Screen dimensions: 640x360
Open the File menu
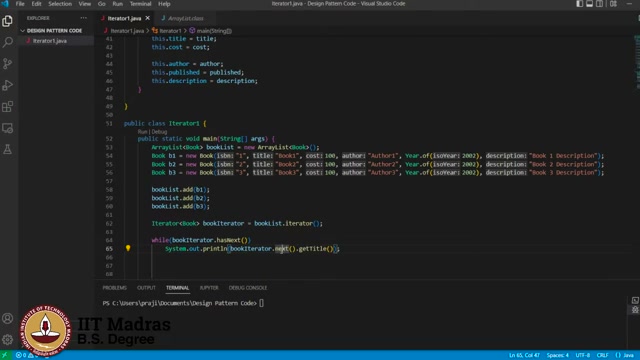[20, 4]
